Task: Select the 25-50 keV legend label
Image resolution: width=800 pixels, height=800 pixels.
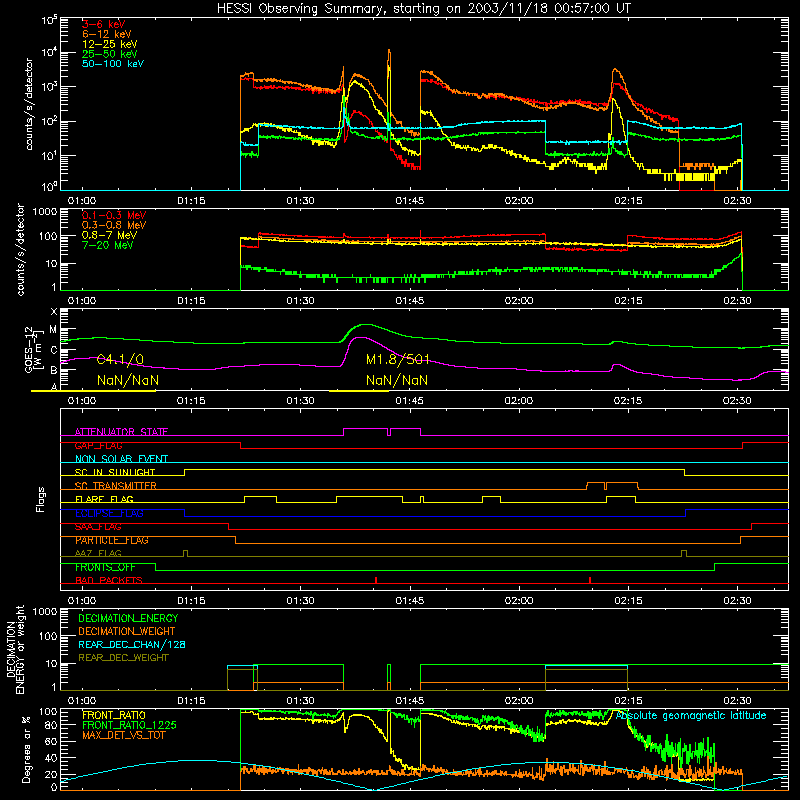Action: (x=110, y=54)
